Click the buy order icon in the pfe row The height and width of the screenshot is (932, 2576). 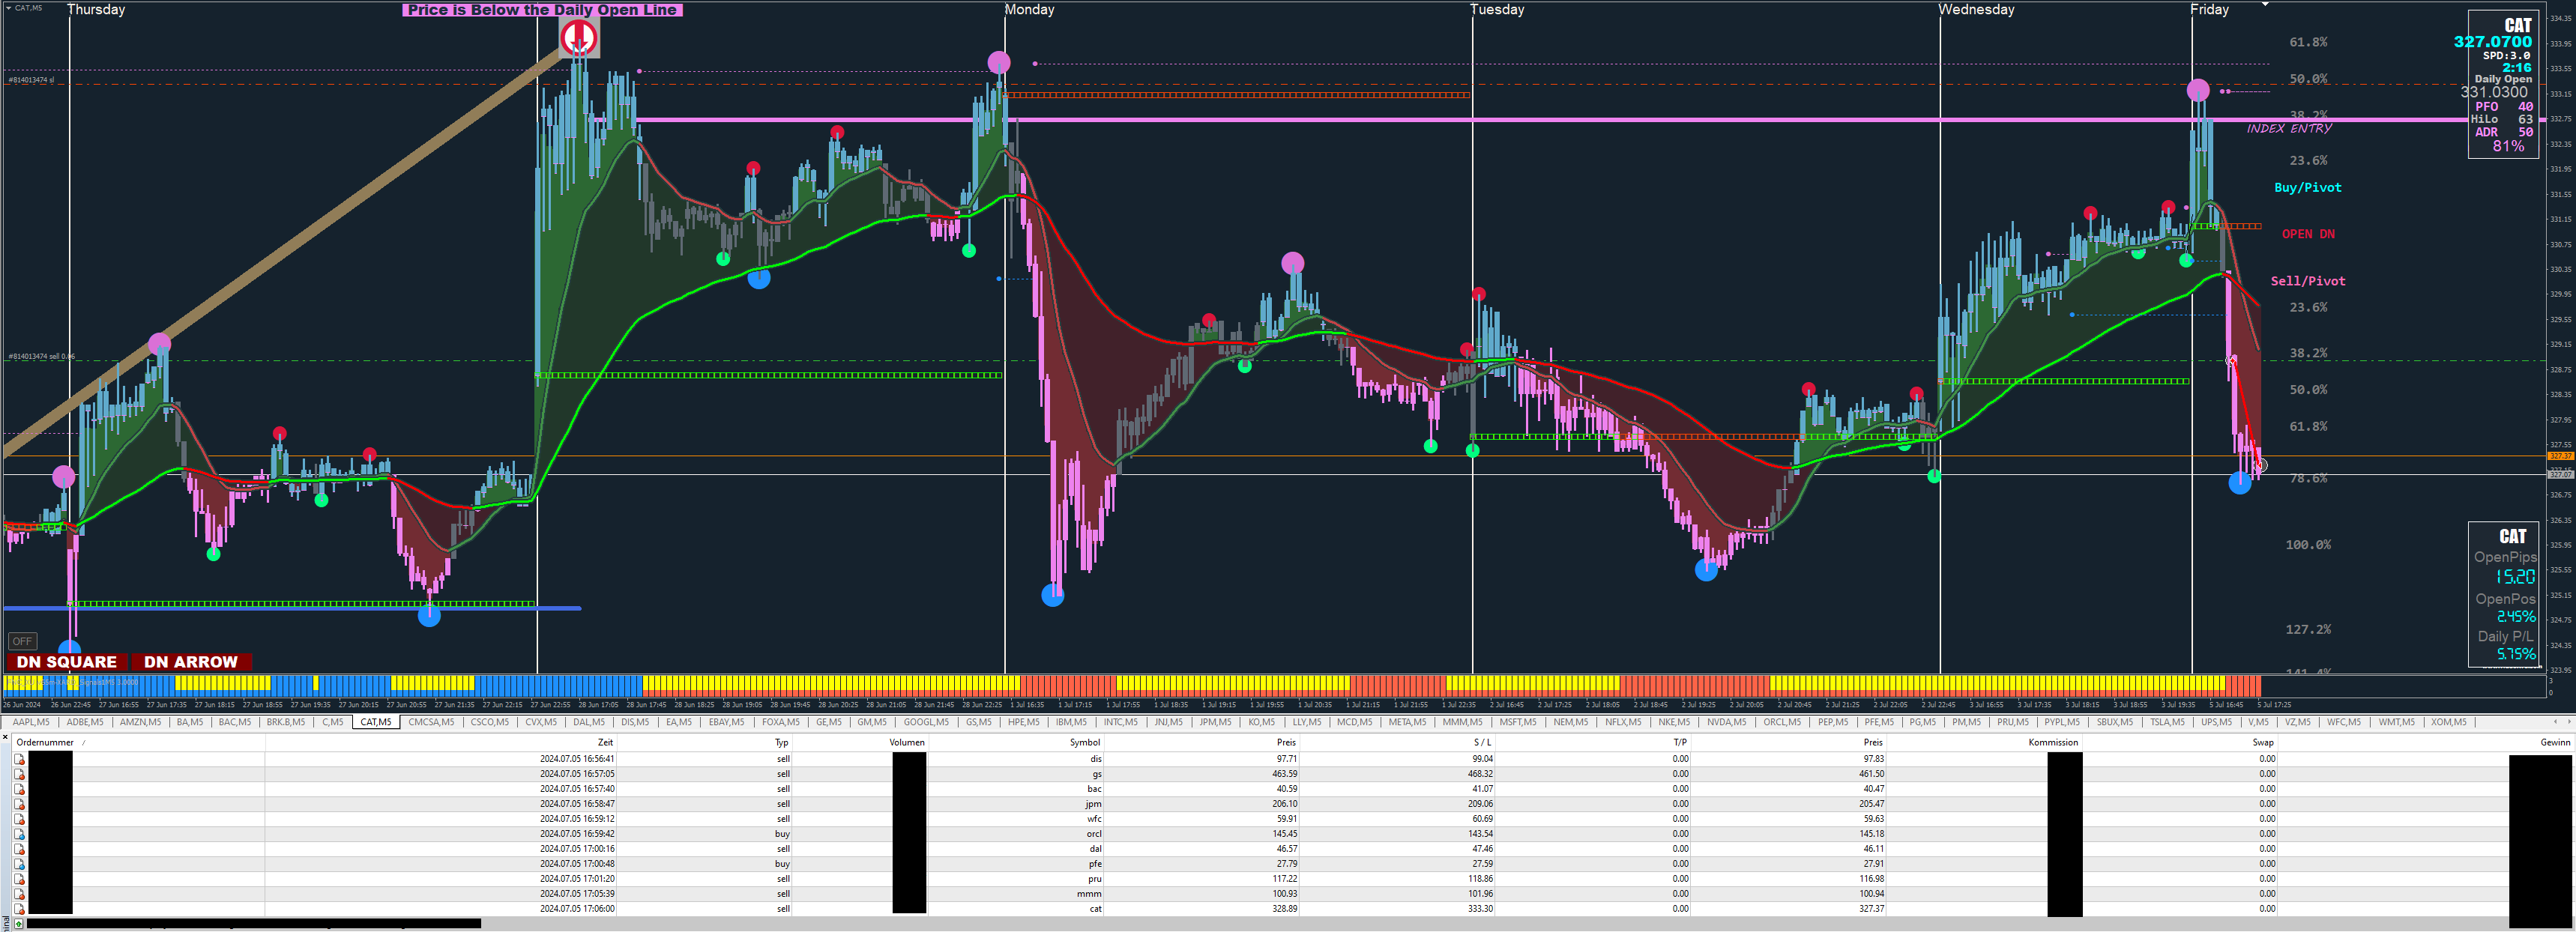click(x=19, y=864)
